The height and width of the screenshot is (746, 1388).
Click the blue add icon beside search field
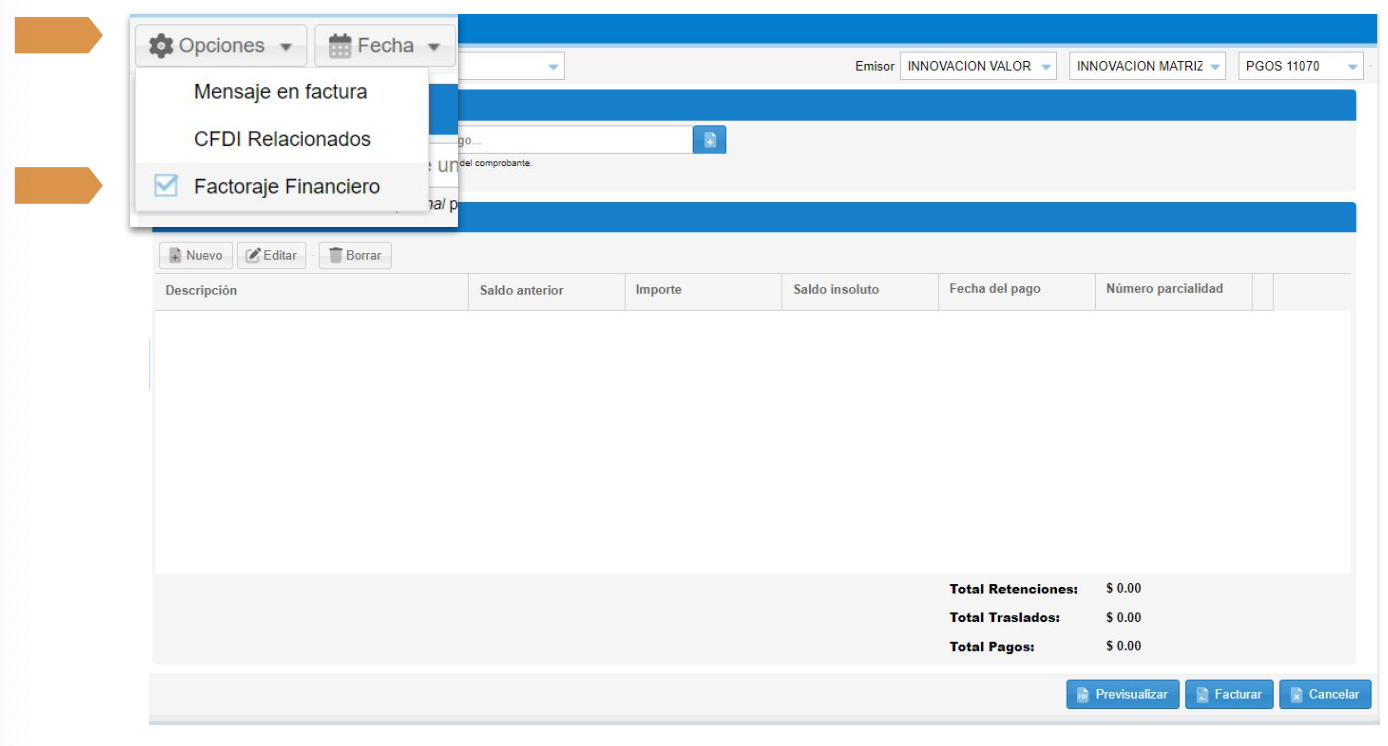coord(709,140)
